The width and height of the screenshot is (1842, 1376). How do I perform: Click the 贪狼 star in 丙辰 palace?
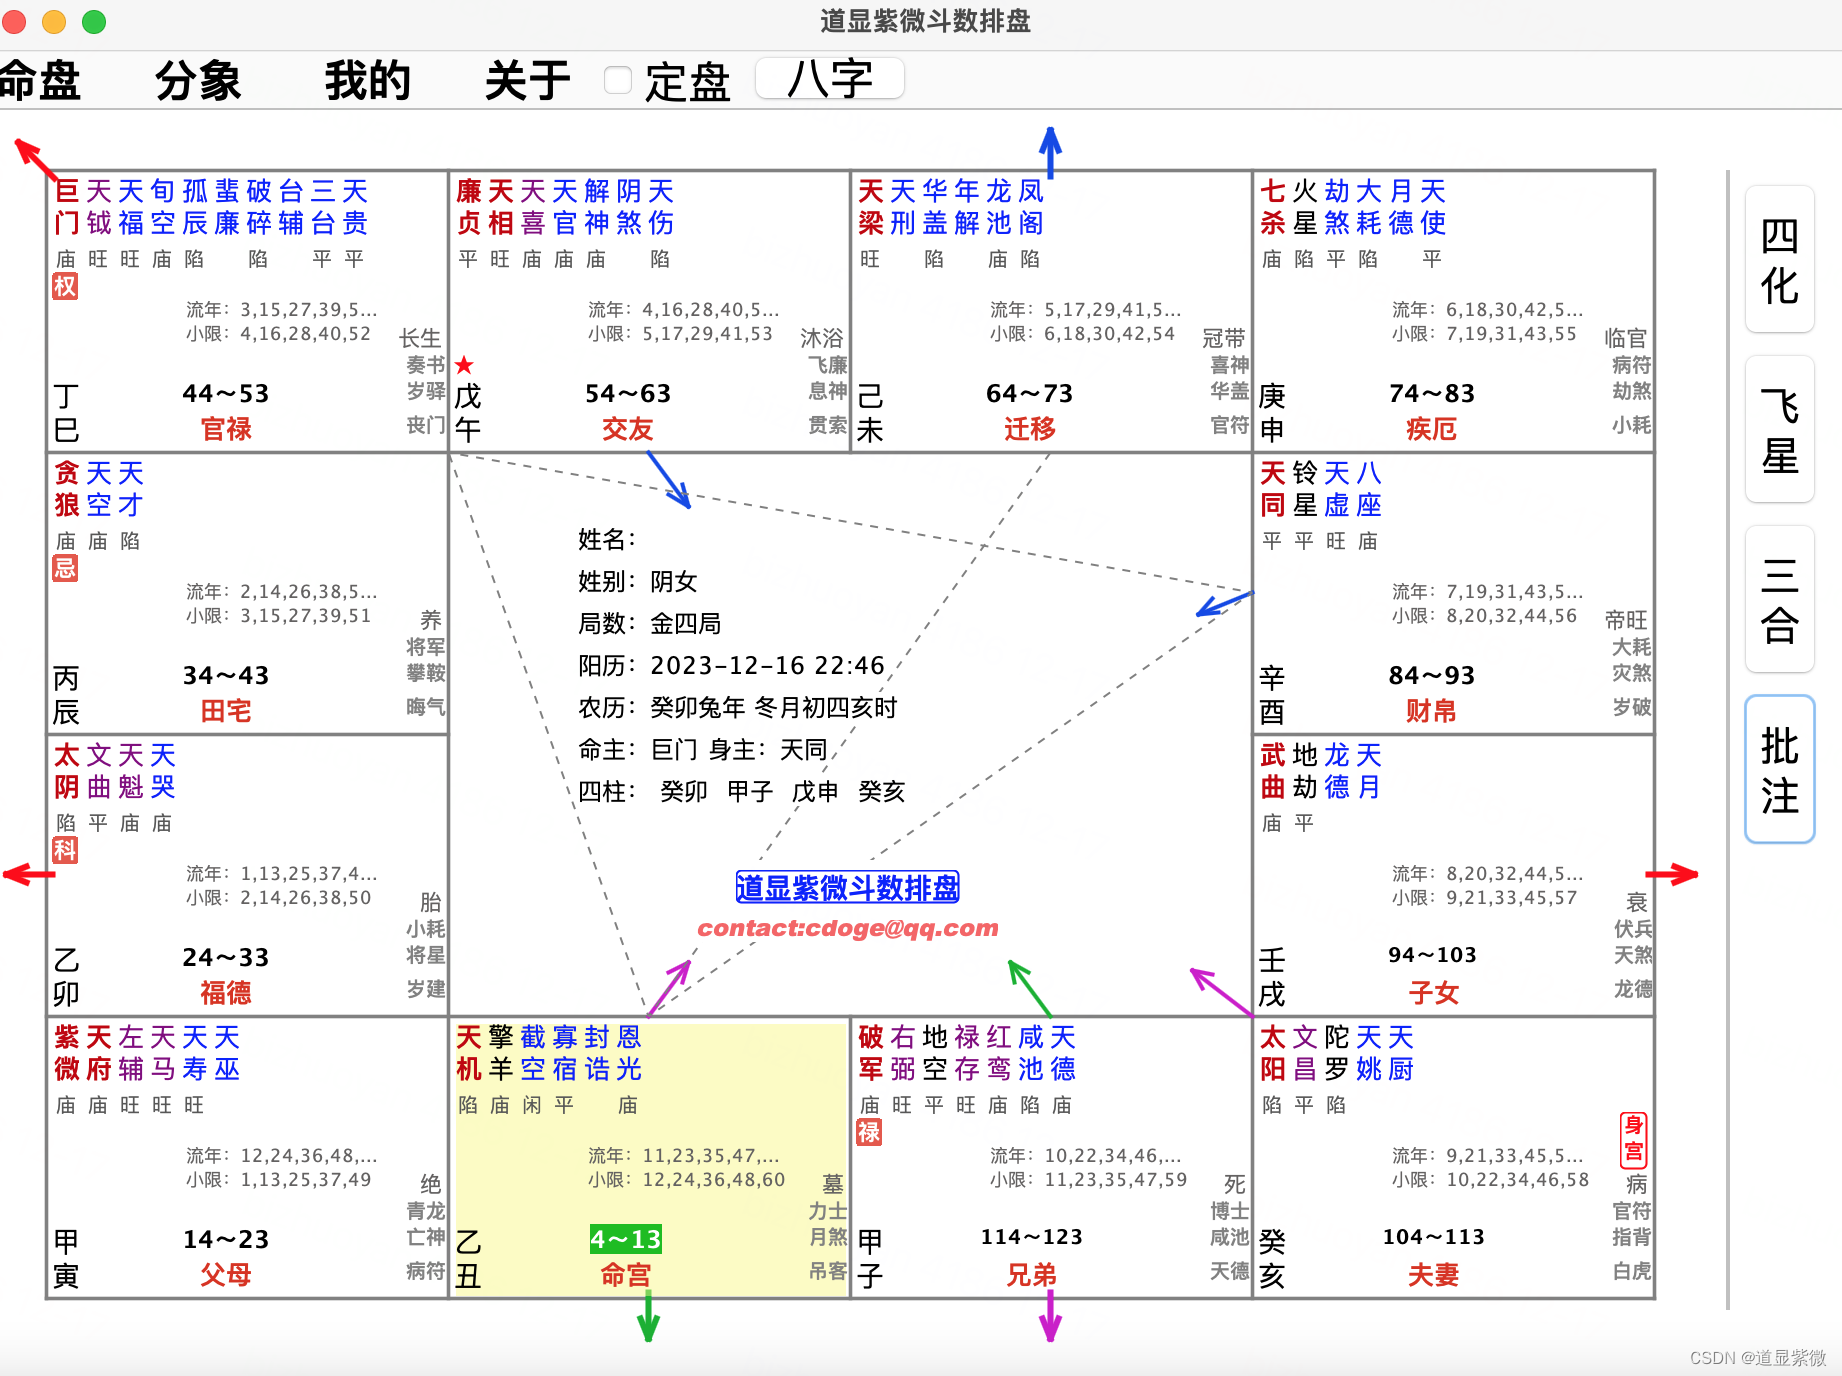pos(67,489)
